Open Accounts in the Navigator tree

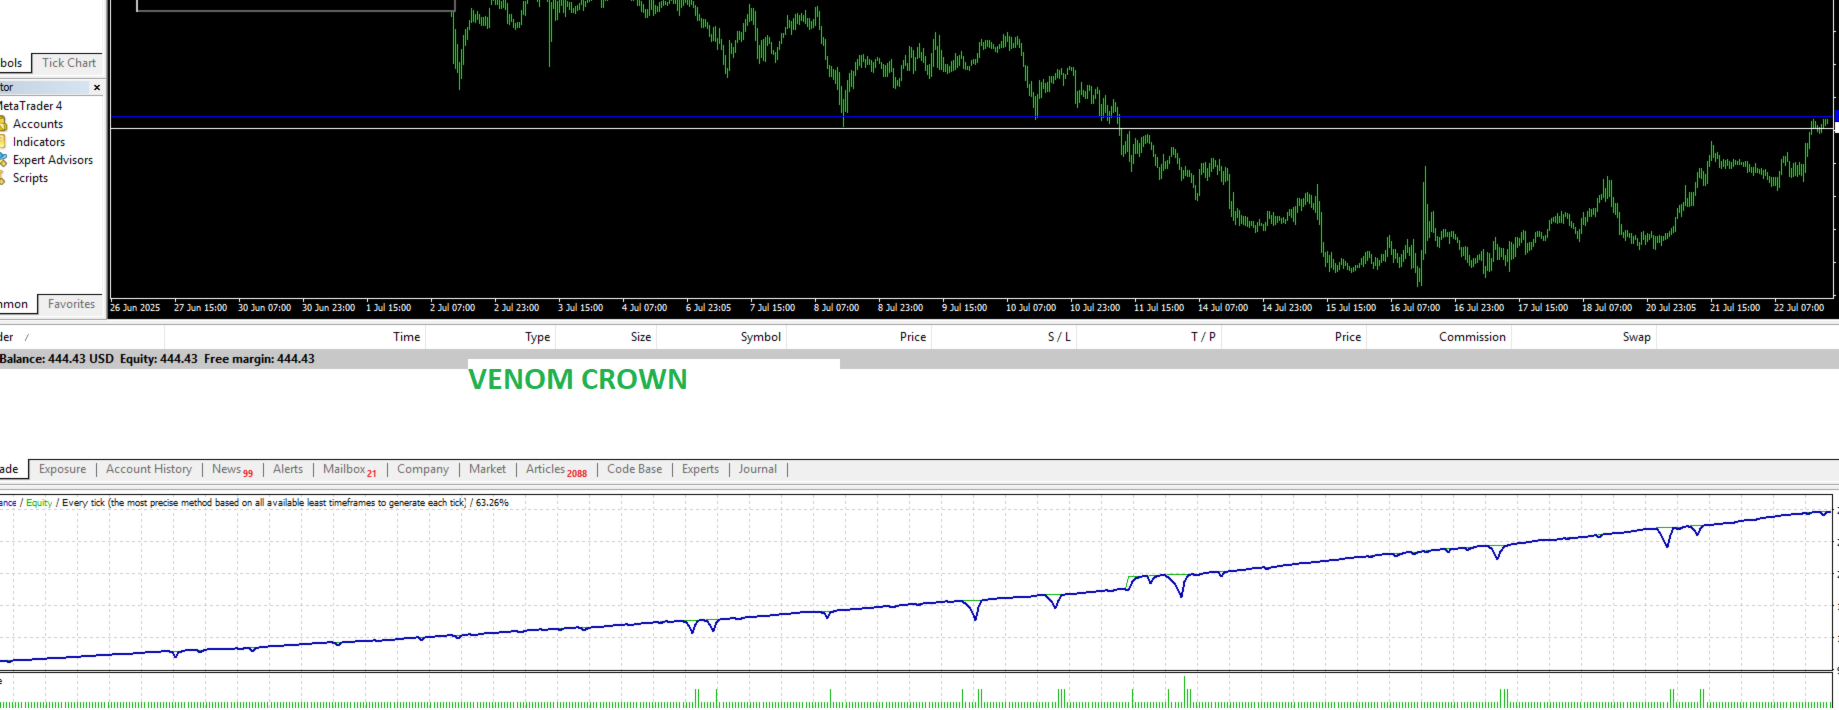point(38,124)
